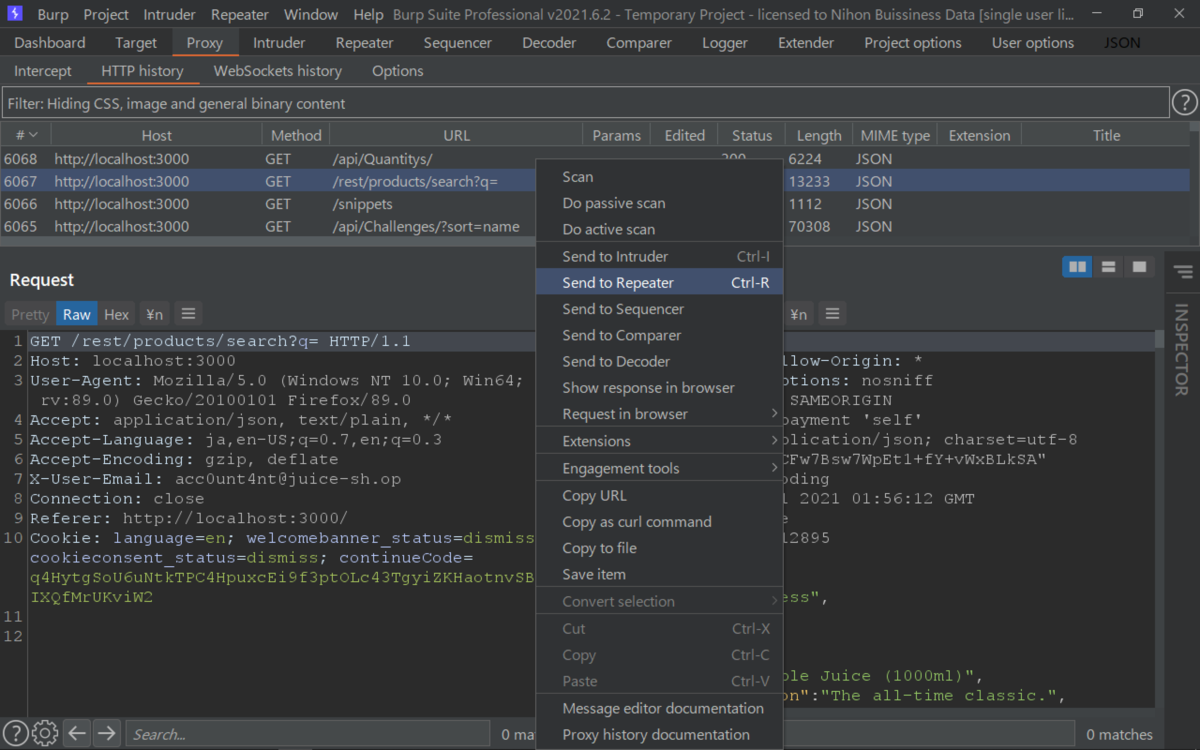This screenshot has height=750, width=1200.
Task: Open the Comparer tab
Action: click(639, 43)
